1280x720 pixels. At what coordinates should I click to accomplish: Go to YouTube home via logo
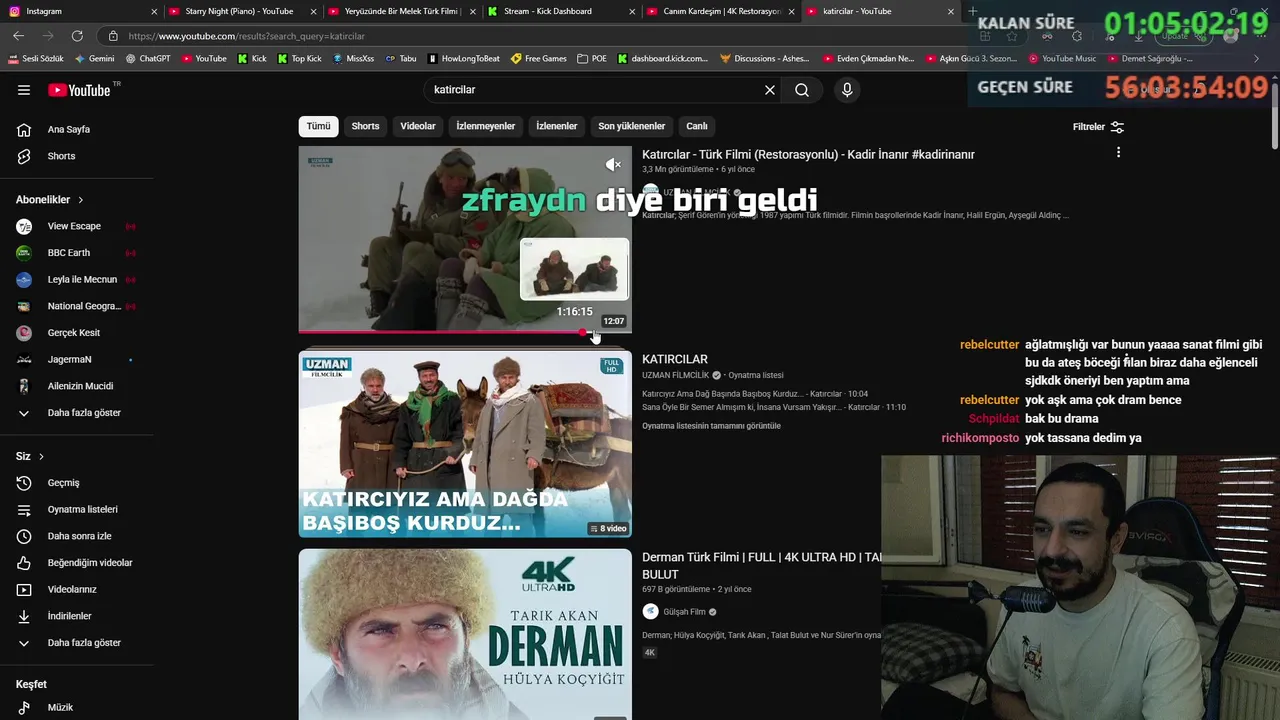point(80,90)
